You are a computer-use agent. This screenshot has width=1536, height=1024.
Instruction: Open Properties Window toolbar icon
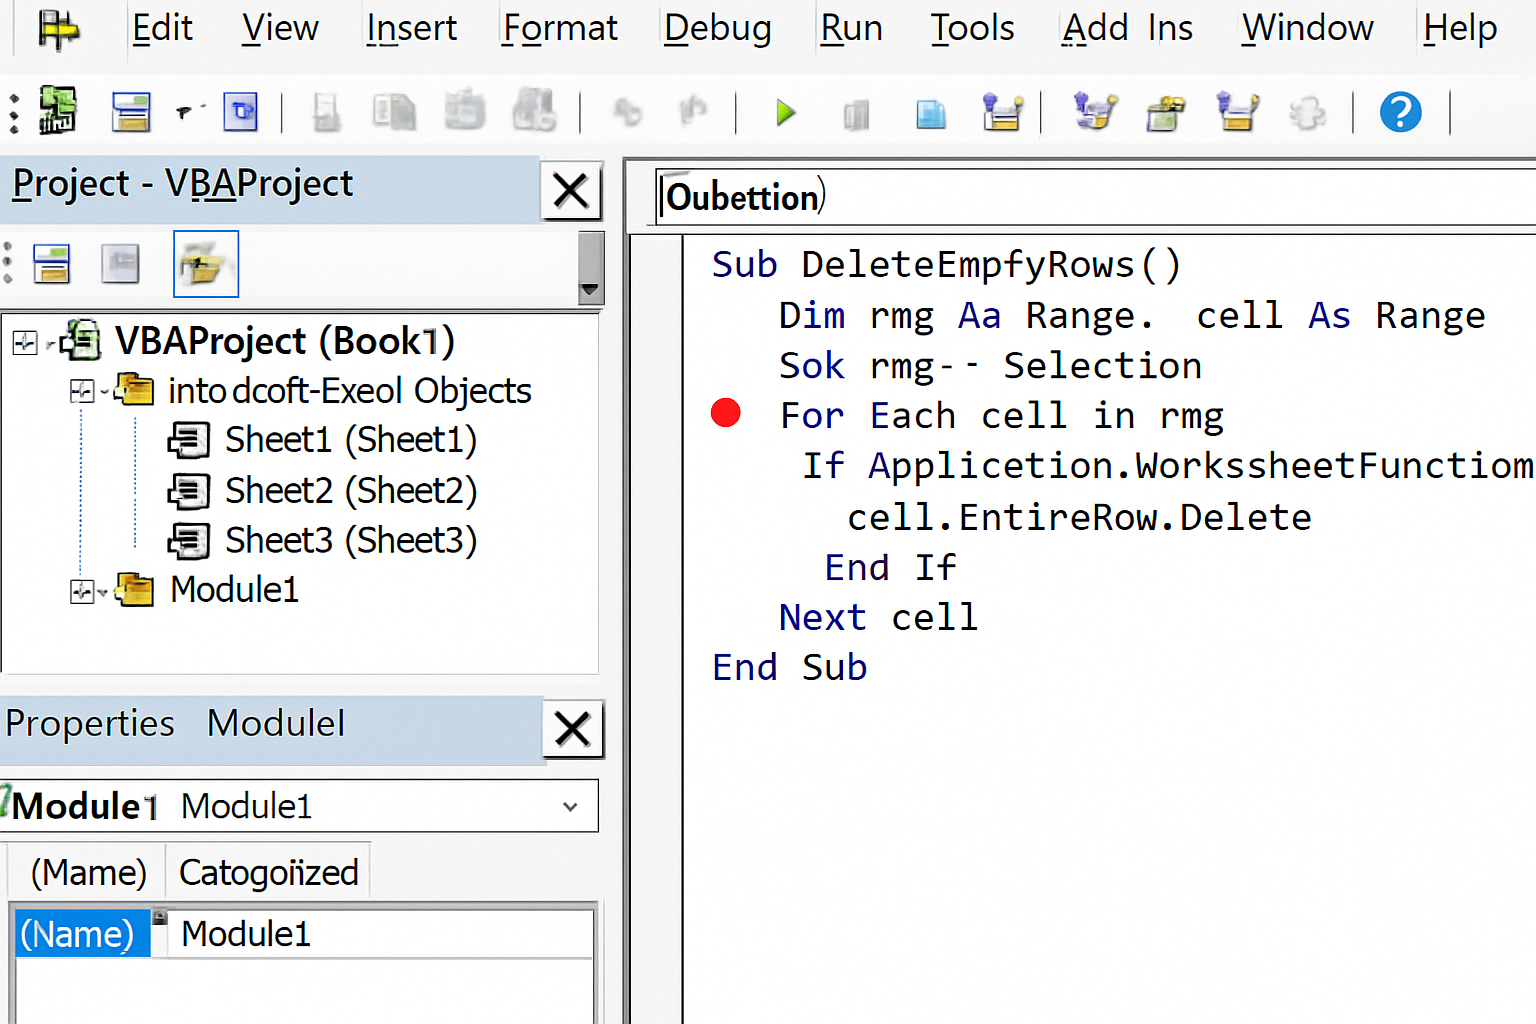pyautogui.click(x=1166, y=112)
